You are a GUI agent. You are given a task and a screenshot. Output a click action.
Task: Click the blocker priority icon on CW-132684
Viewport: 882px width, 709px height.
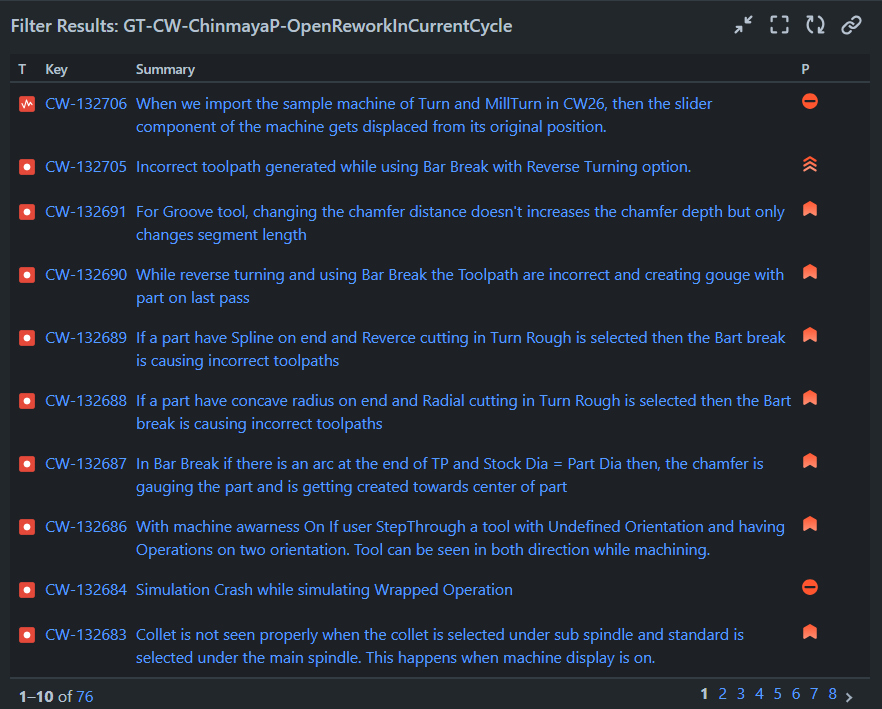click(809, 587)
